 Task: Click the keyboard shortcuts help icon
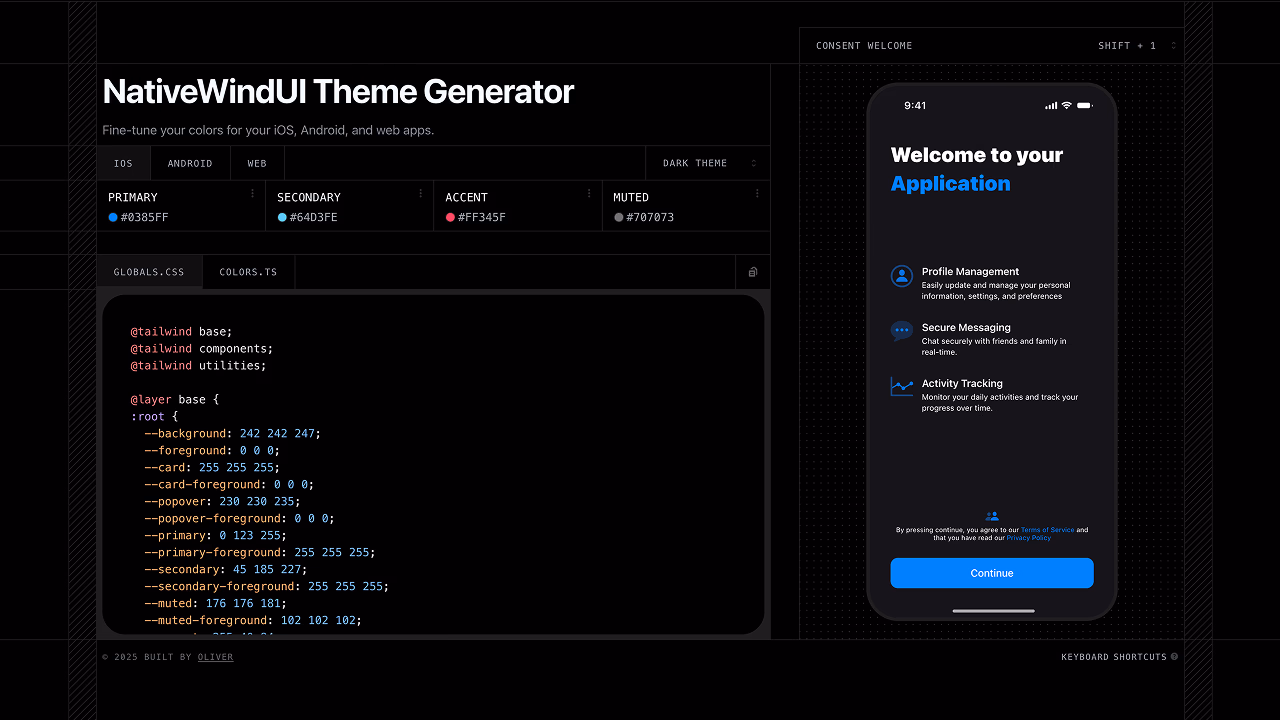(x=1174, y=657)
